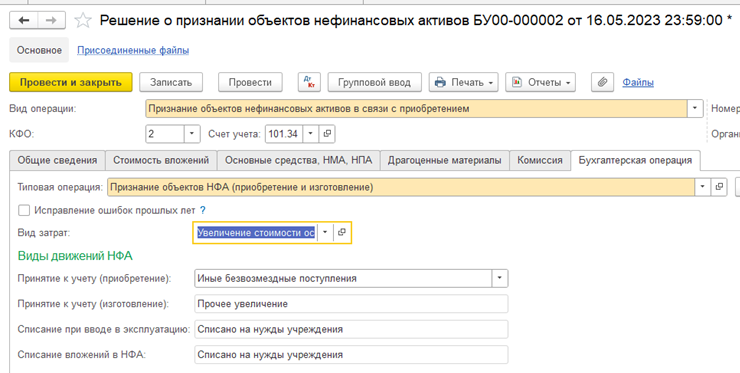The height and width of the screenshot is (373, 740).
Task: Open Драгоценные материалы tab
Action: point(445,160)
